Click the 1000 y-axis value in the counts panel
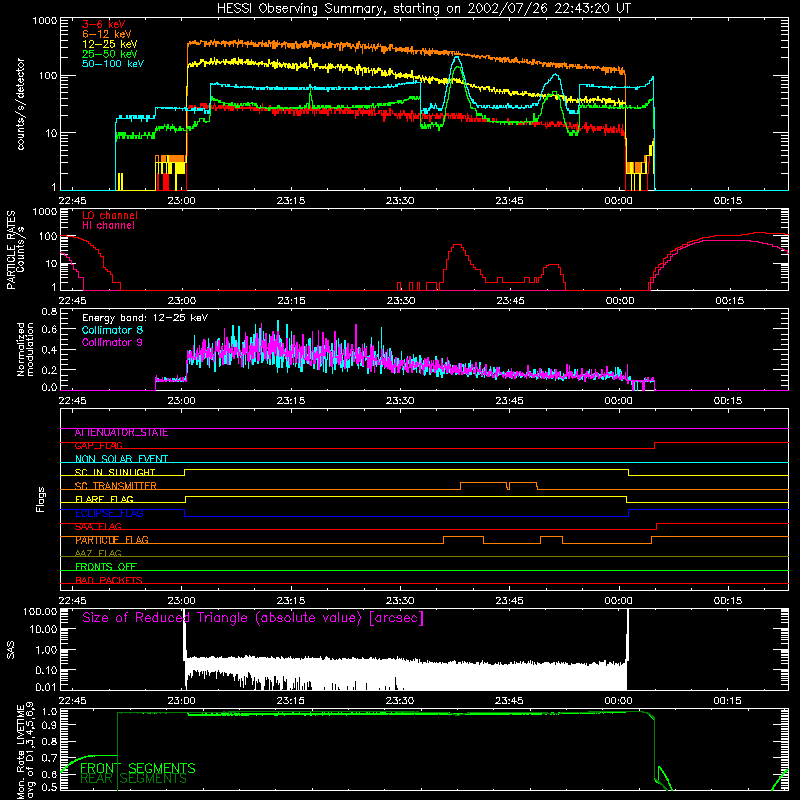 click(x=45, y=21)
